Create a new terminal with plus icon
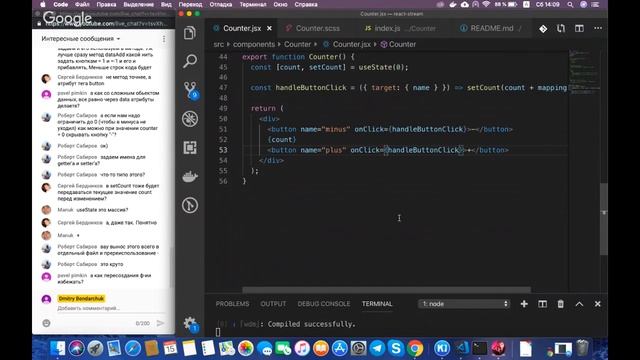The image size is (640, 360). 524,304
